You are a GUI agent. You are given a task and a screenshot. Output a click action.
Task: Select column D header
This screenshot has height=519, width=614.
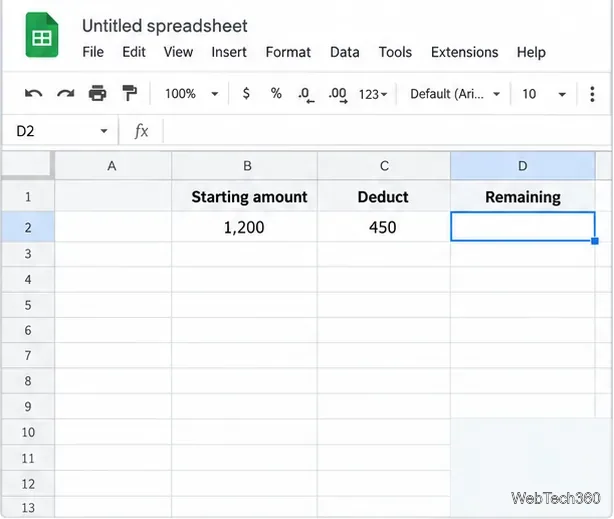523,166
